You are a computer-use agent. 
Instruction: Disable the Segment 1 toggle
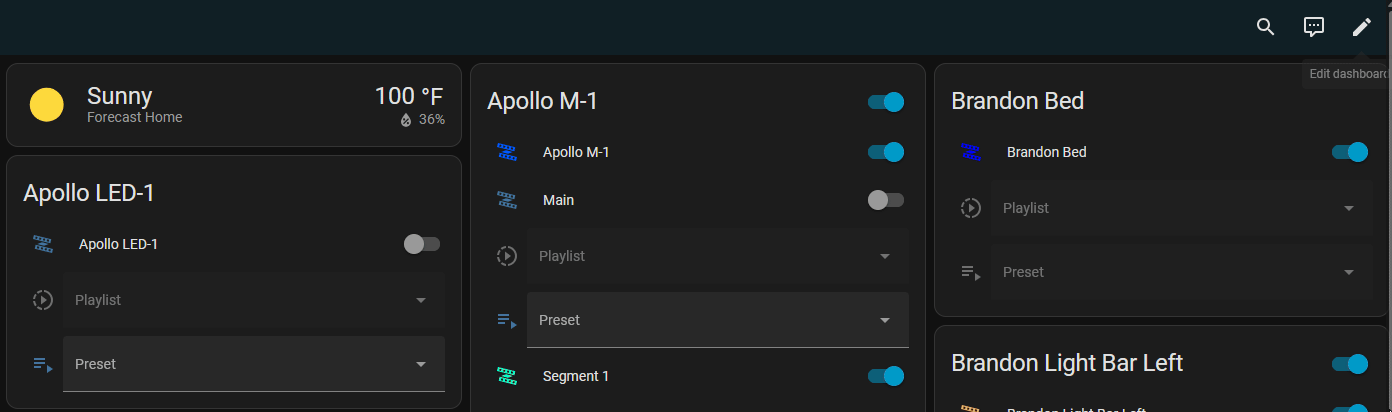coord(886,376)
